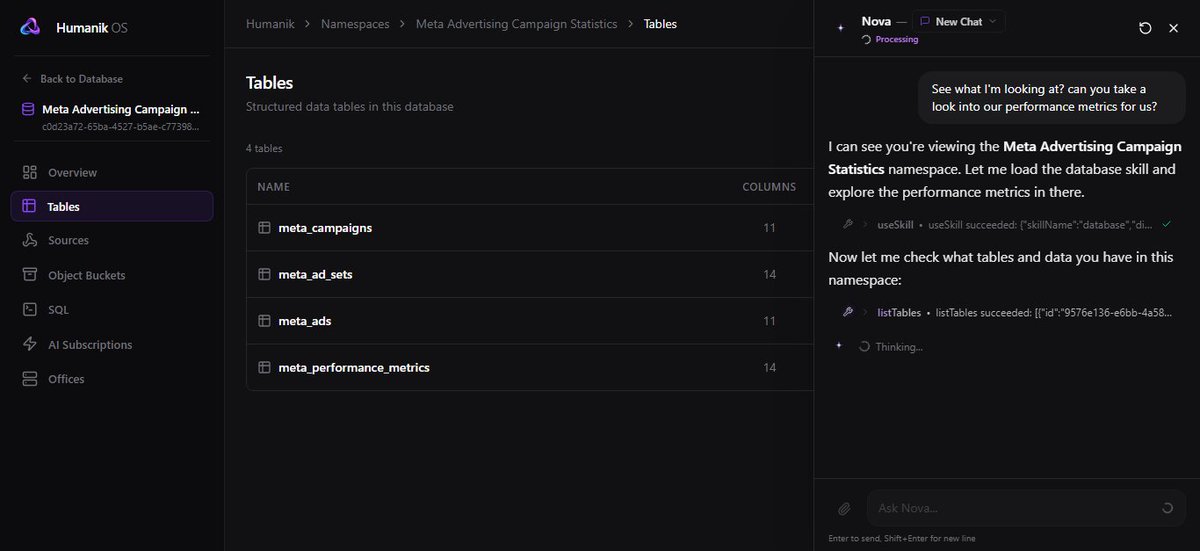Click the Tables breadcrumb item
This screenshot has width=1200, height=551.
(x=660, y=23)
